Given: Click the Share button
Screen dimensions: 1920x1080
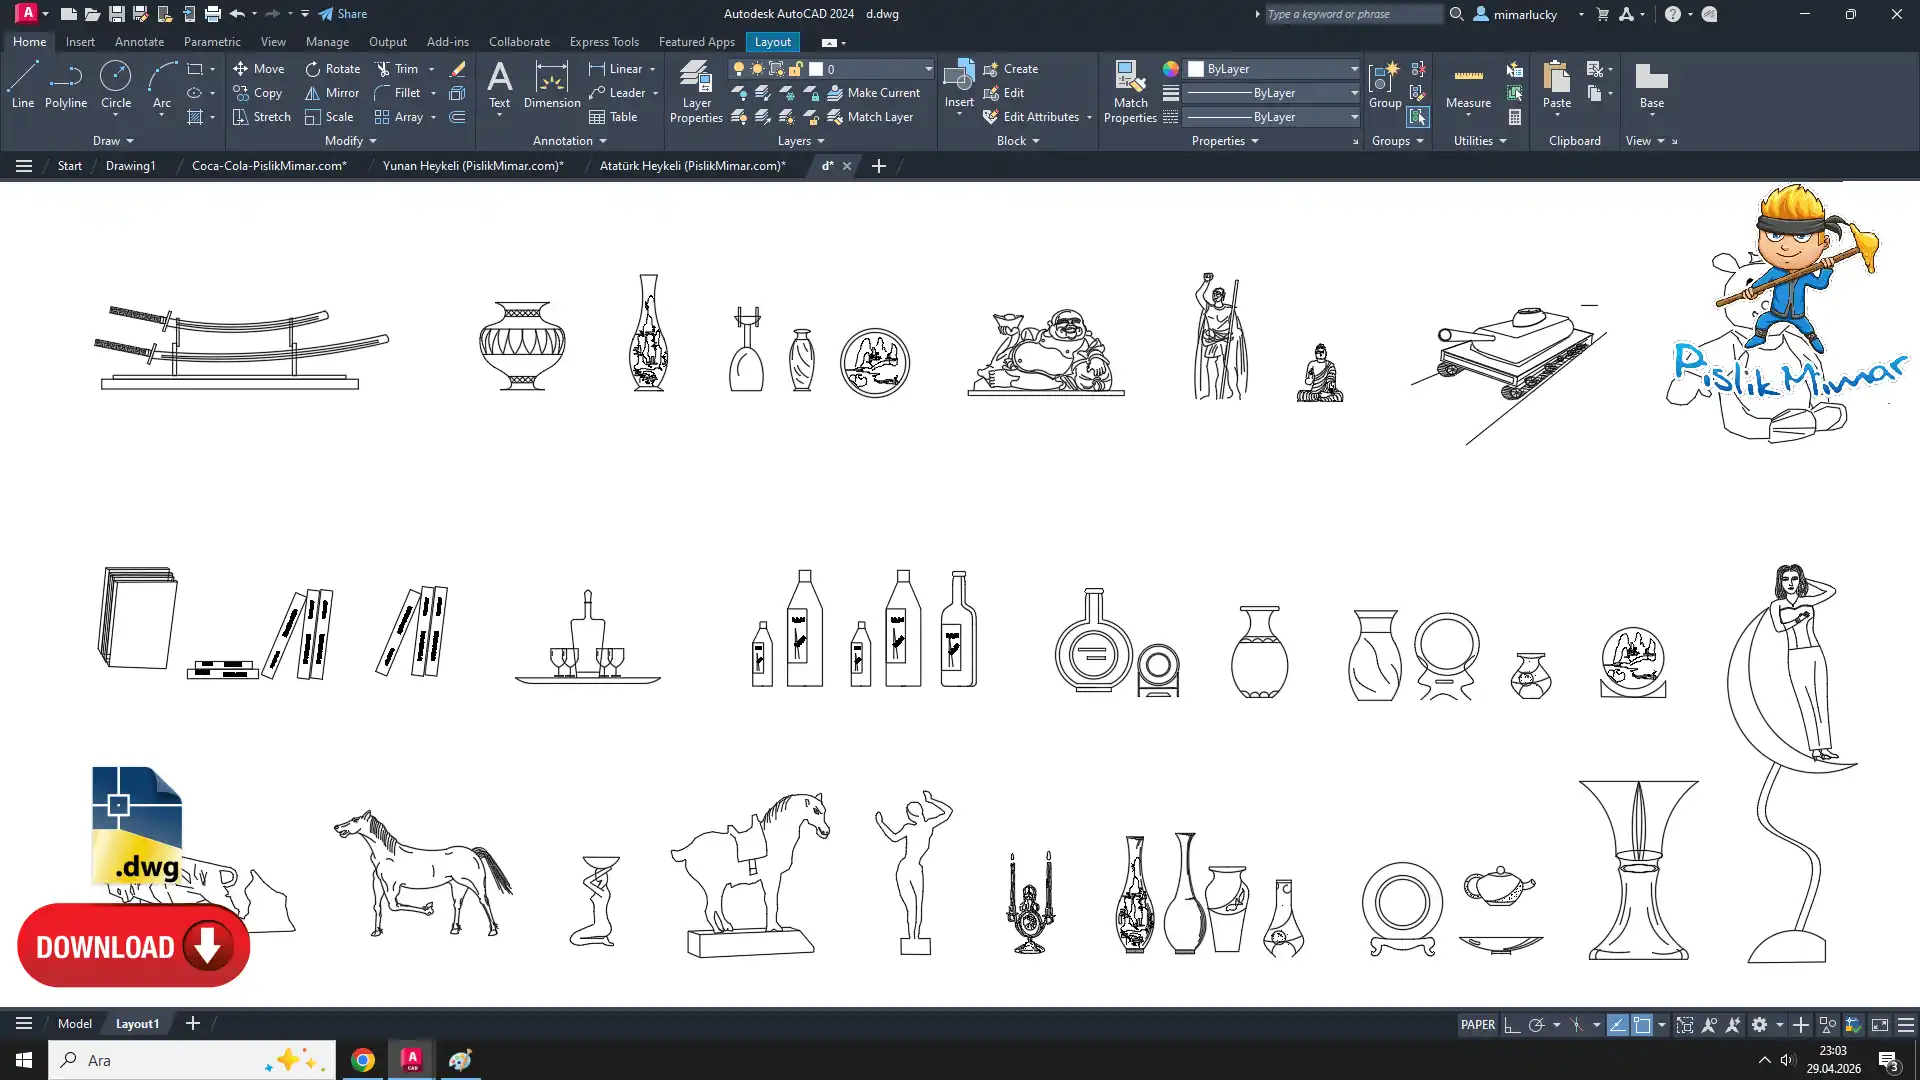Looking at the screenshot, I should point(343,14).
